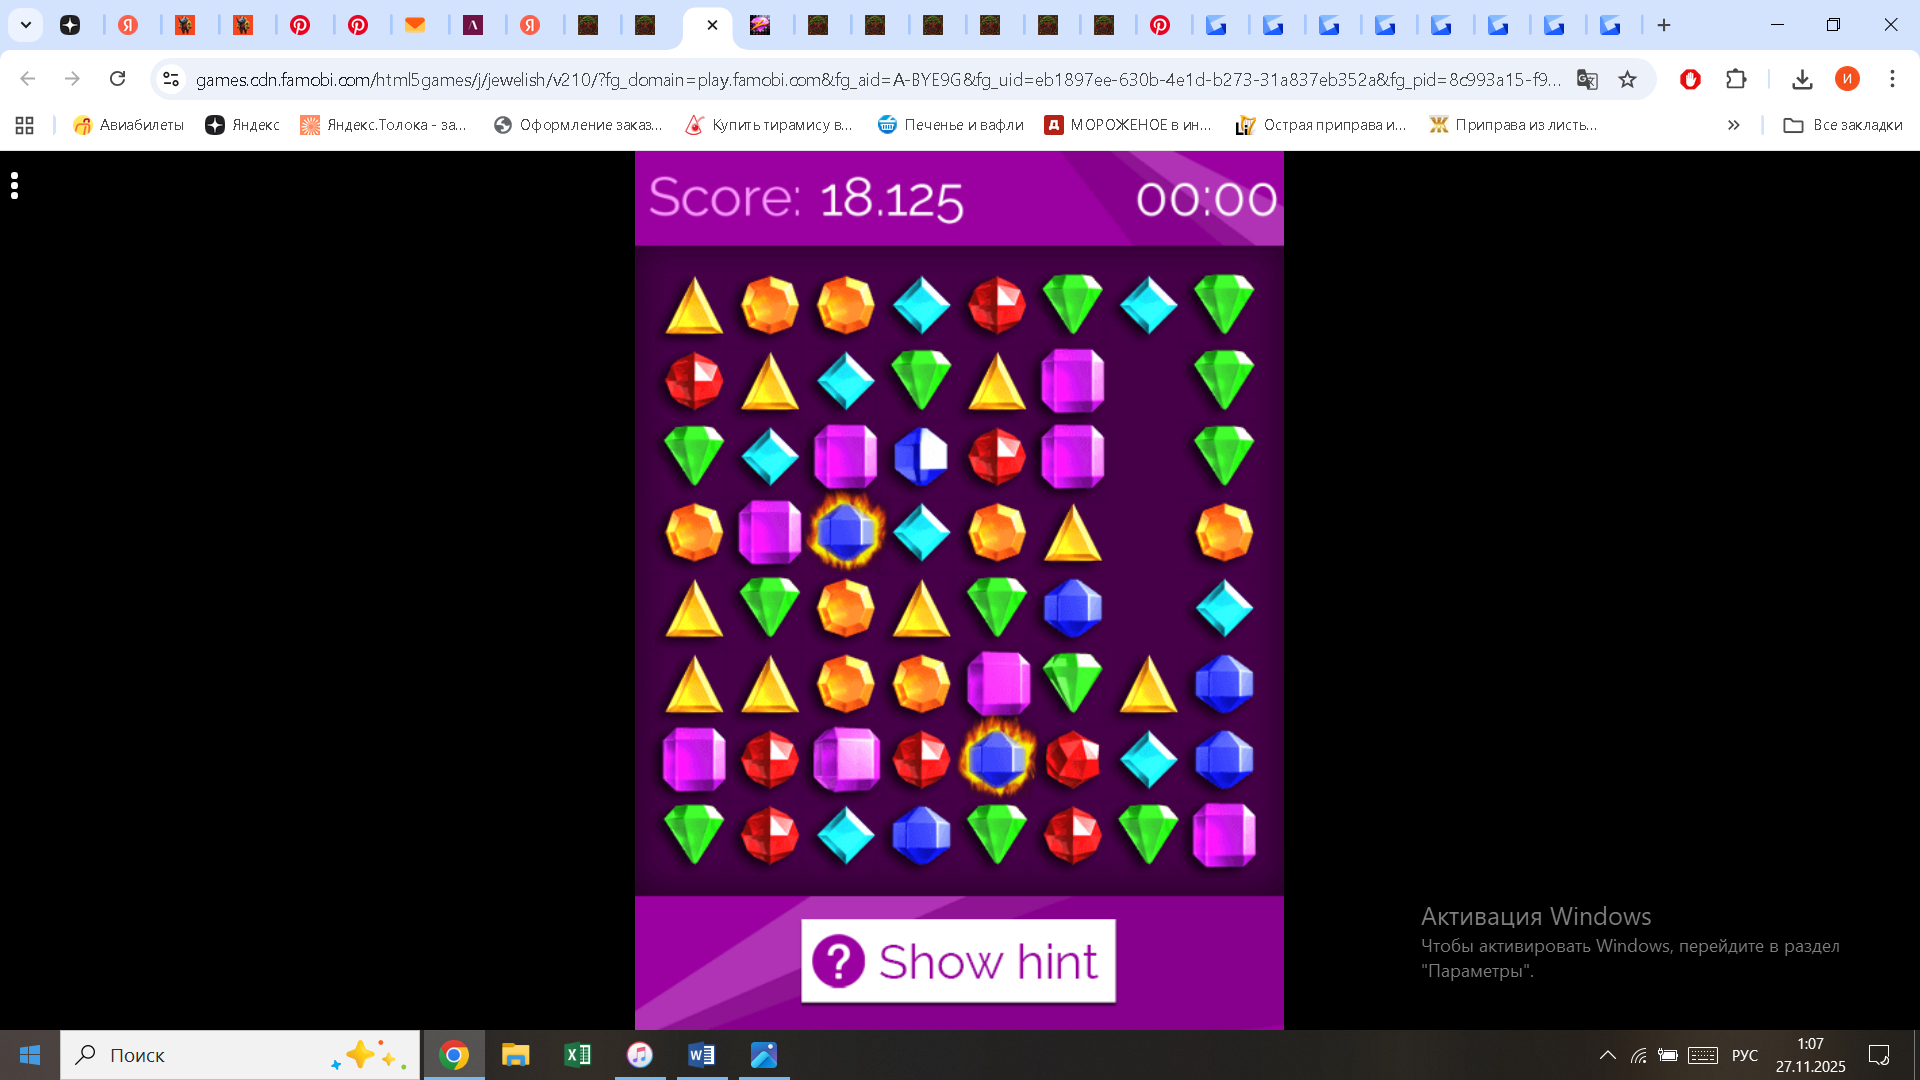
Task: Open the three-dot game menu at left
Action: 14,185
